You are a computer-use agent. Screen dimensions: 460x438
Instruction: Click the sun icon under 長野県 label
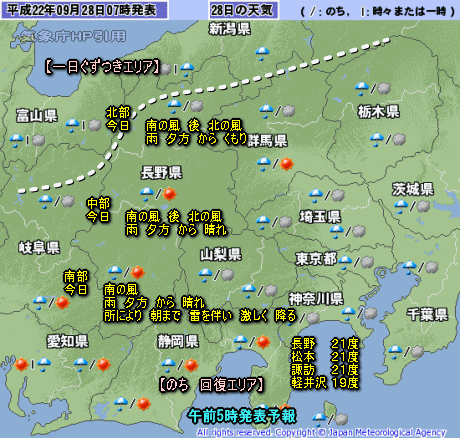pyautogui.click(x=169, y=194)
